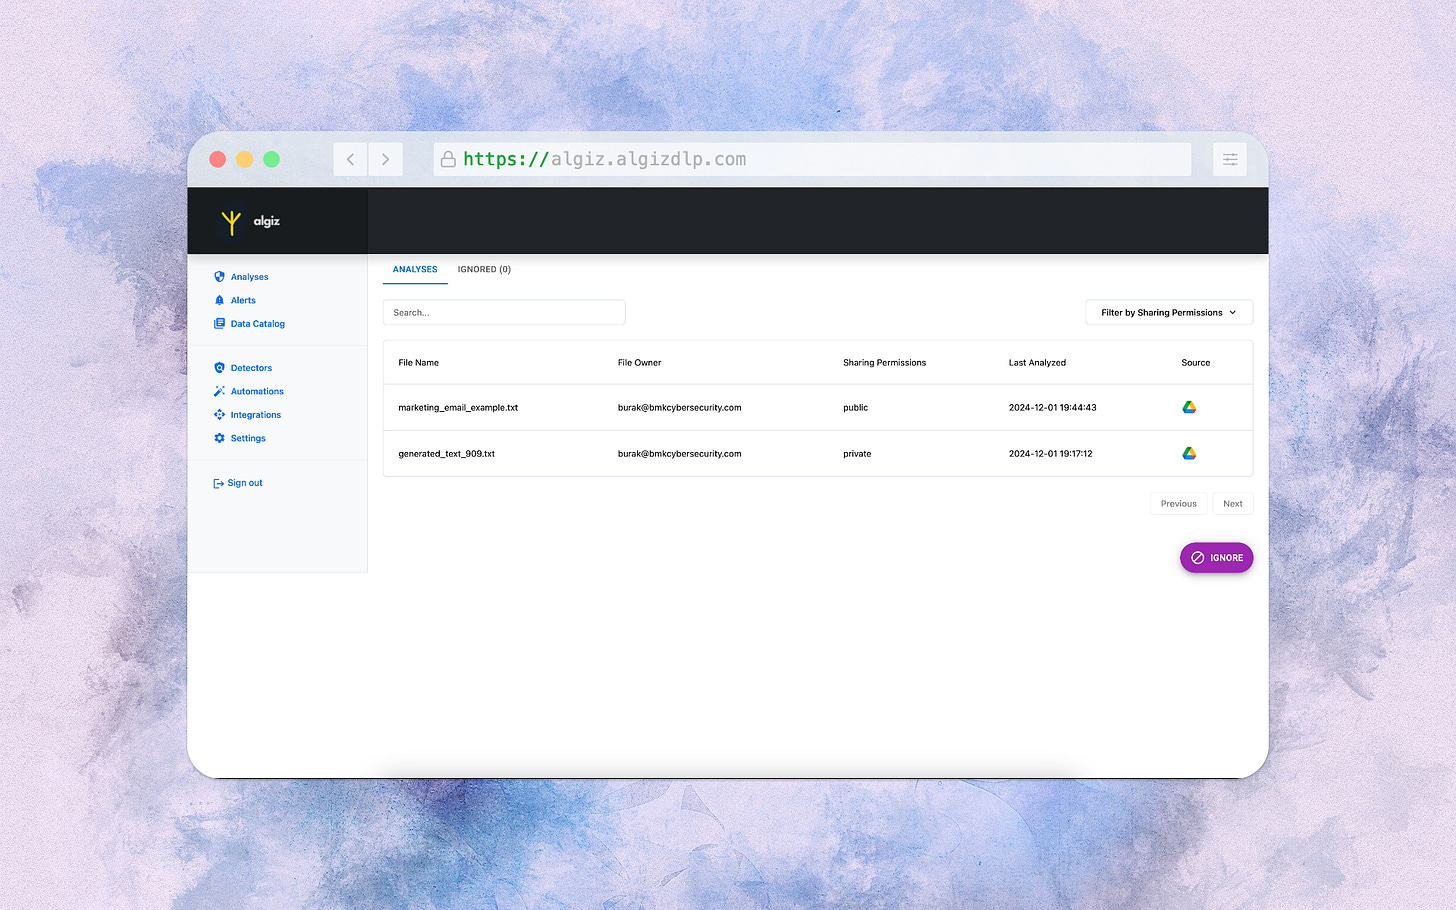
Task: Click the Data Catalog icon
Action: pyautogui.click(x=219, y=324)
